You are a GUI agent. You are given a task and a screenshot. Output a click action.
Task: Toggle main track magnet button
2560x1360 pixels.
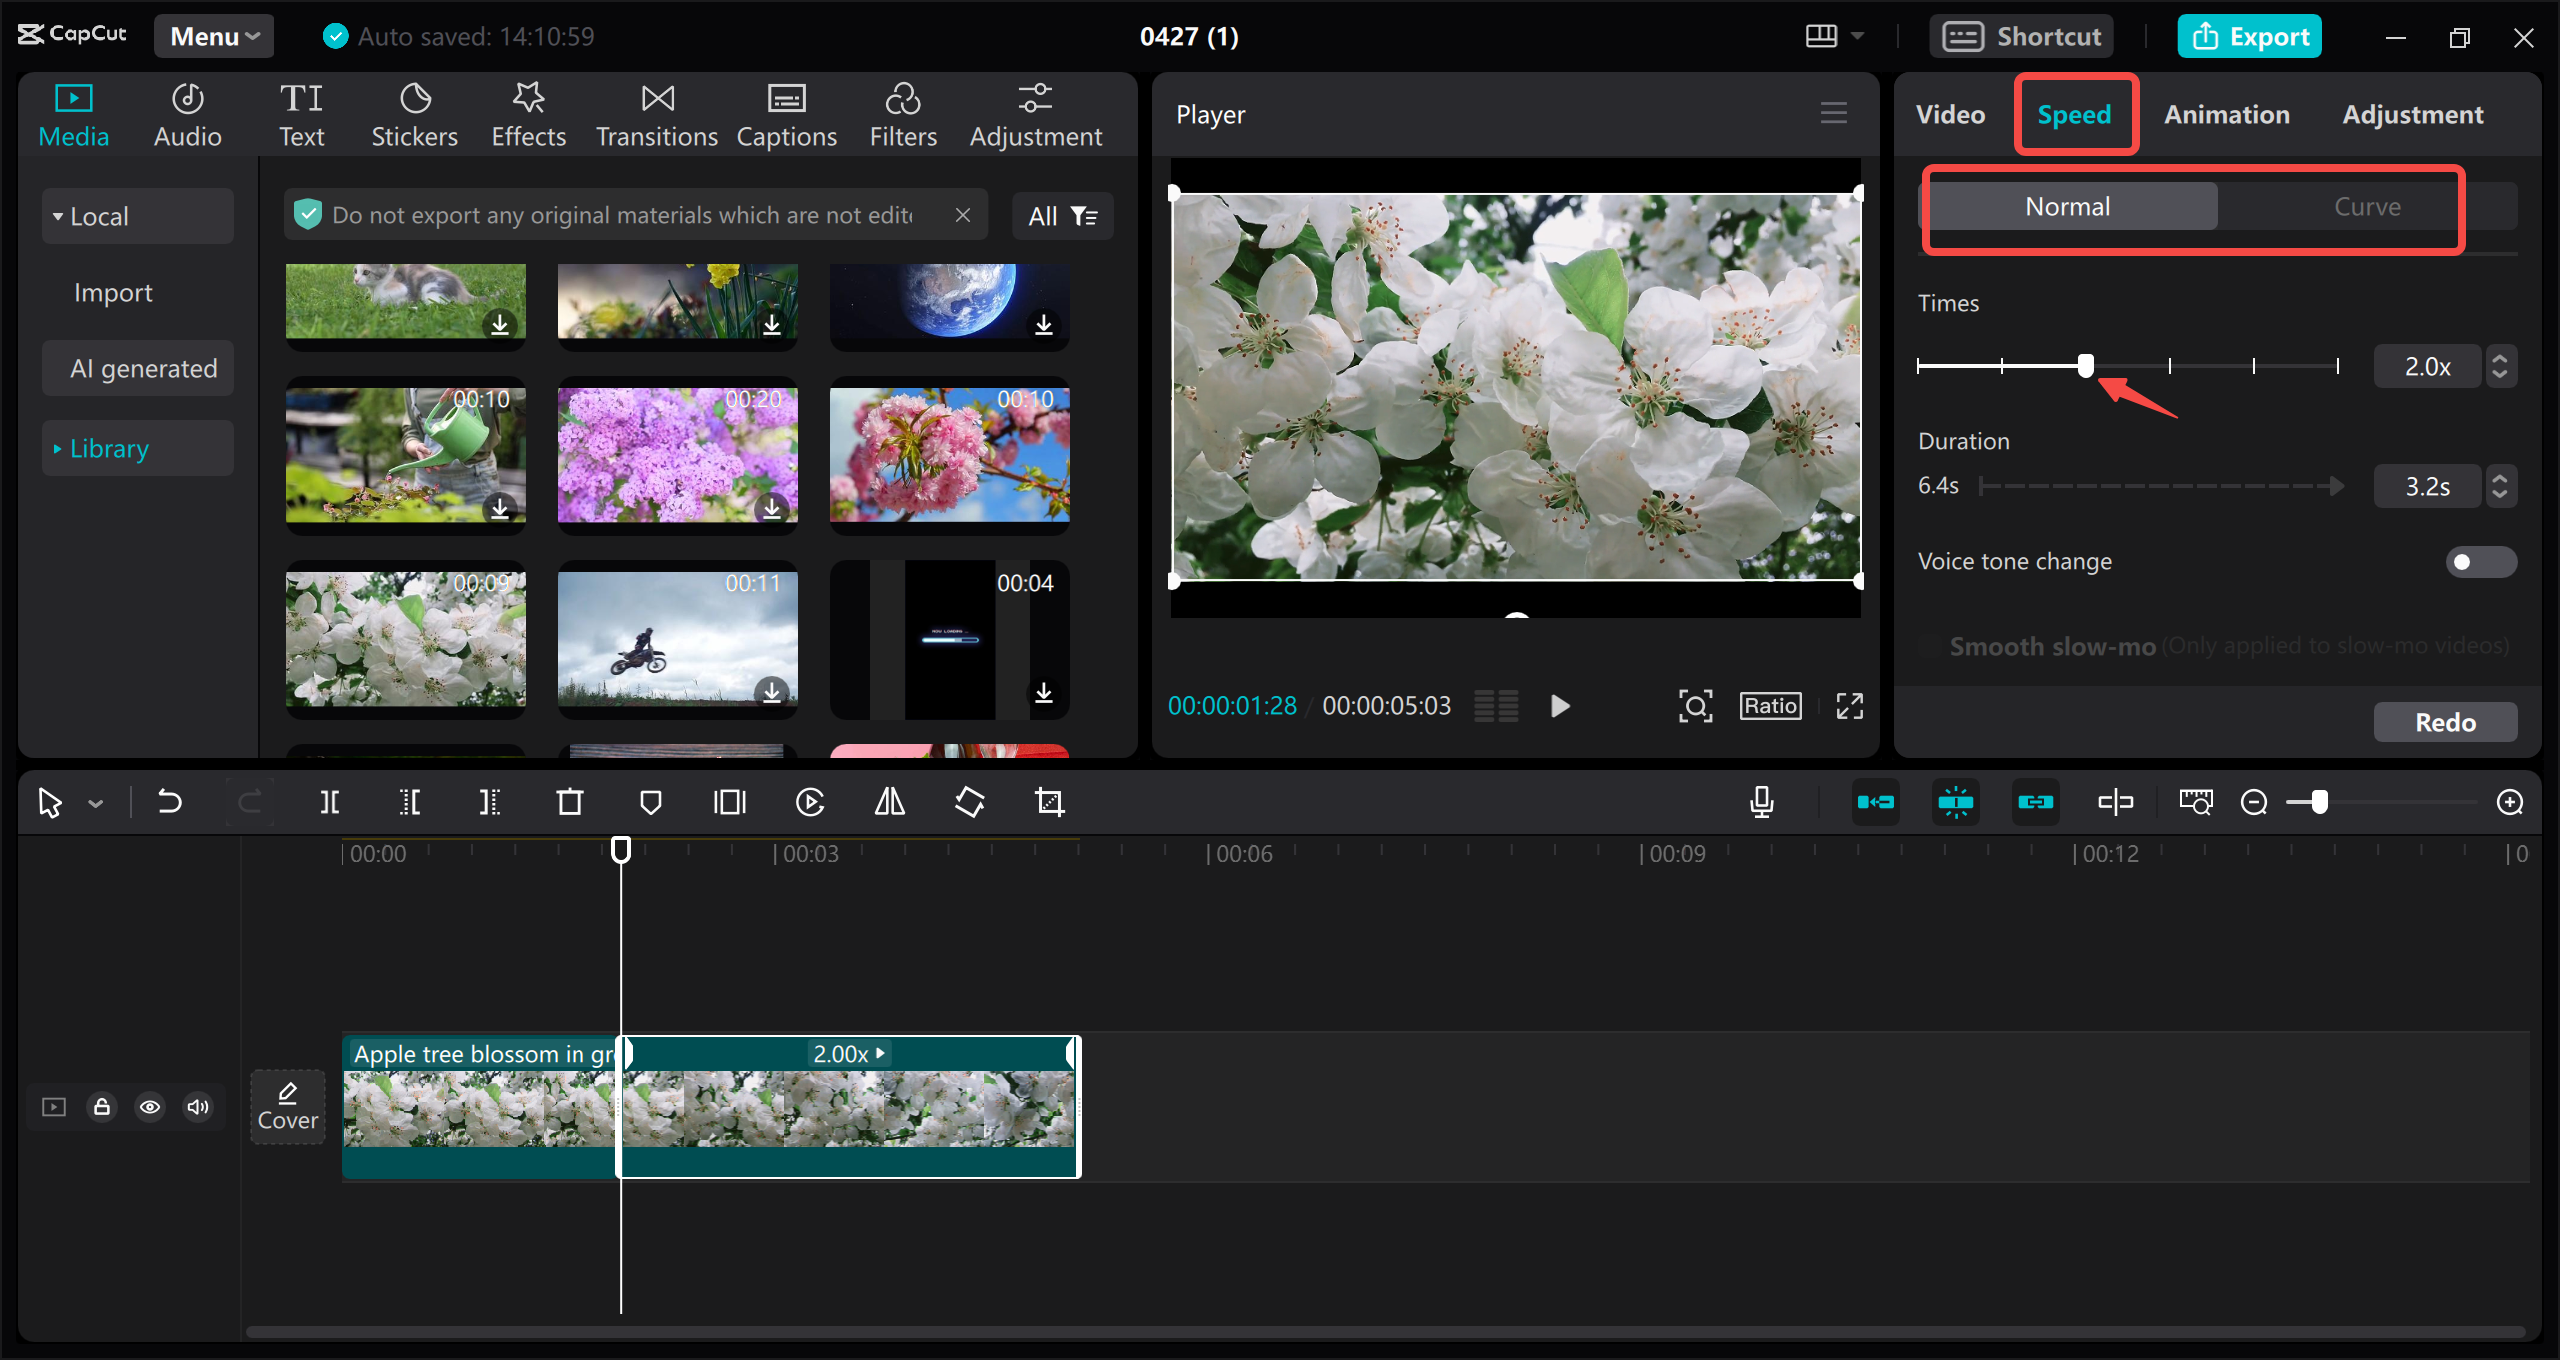coord(1876,802)
